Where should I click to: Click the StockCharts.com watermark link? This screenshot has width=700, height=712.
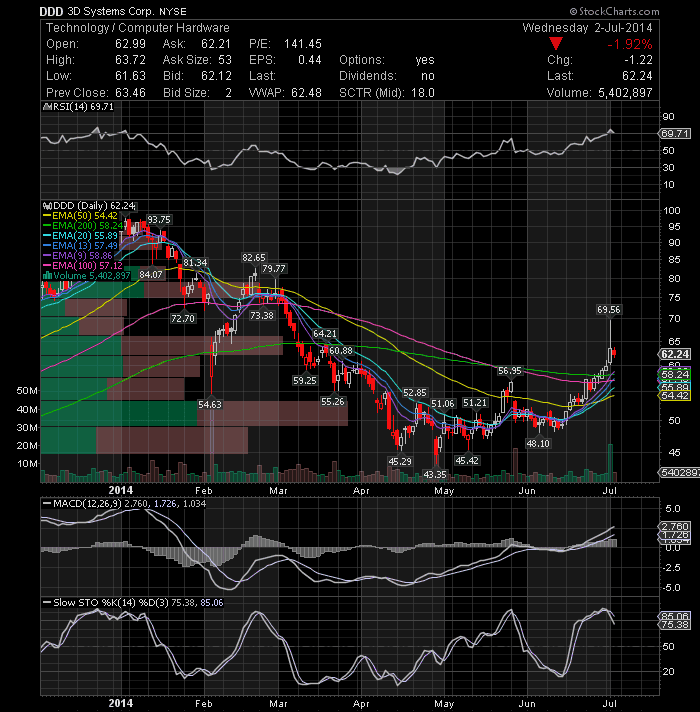(x=614, y=11)
